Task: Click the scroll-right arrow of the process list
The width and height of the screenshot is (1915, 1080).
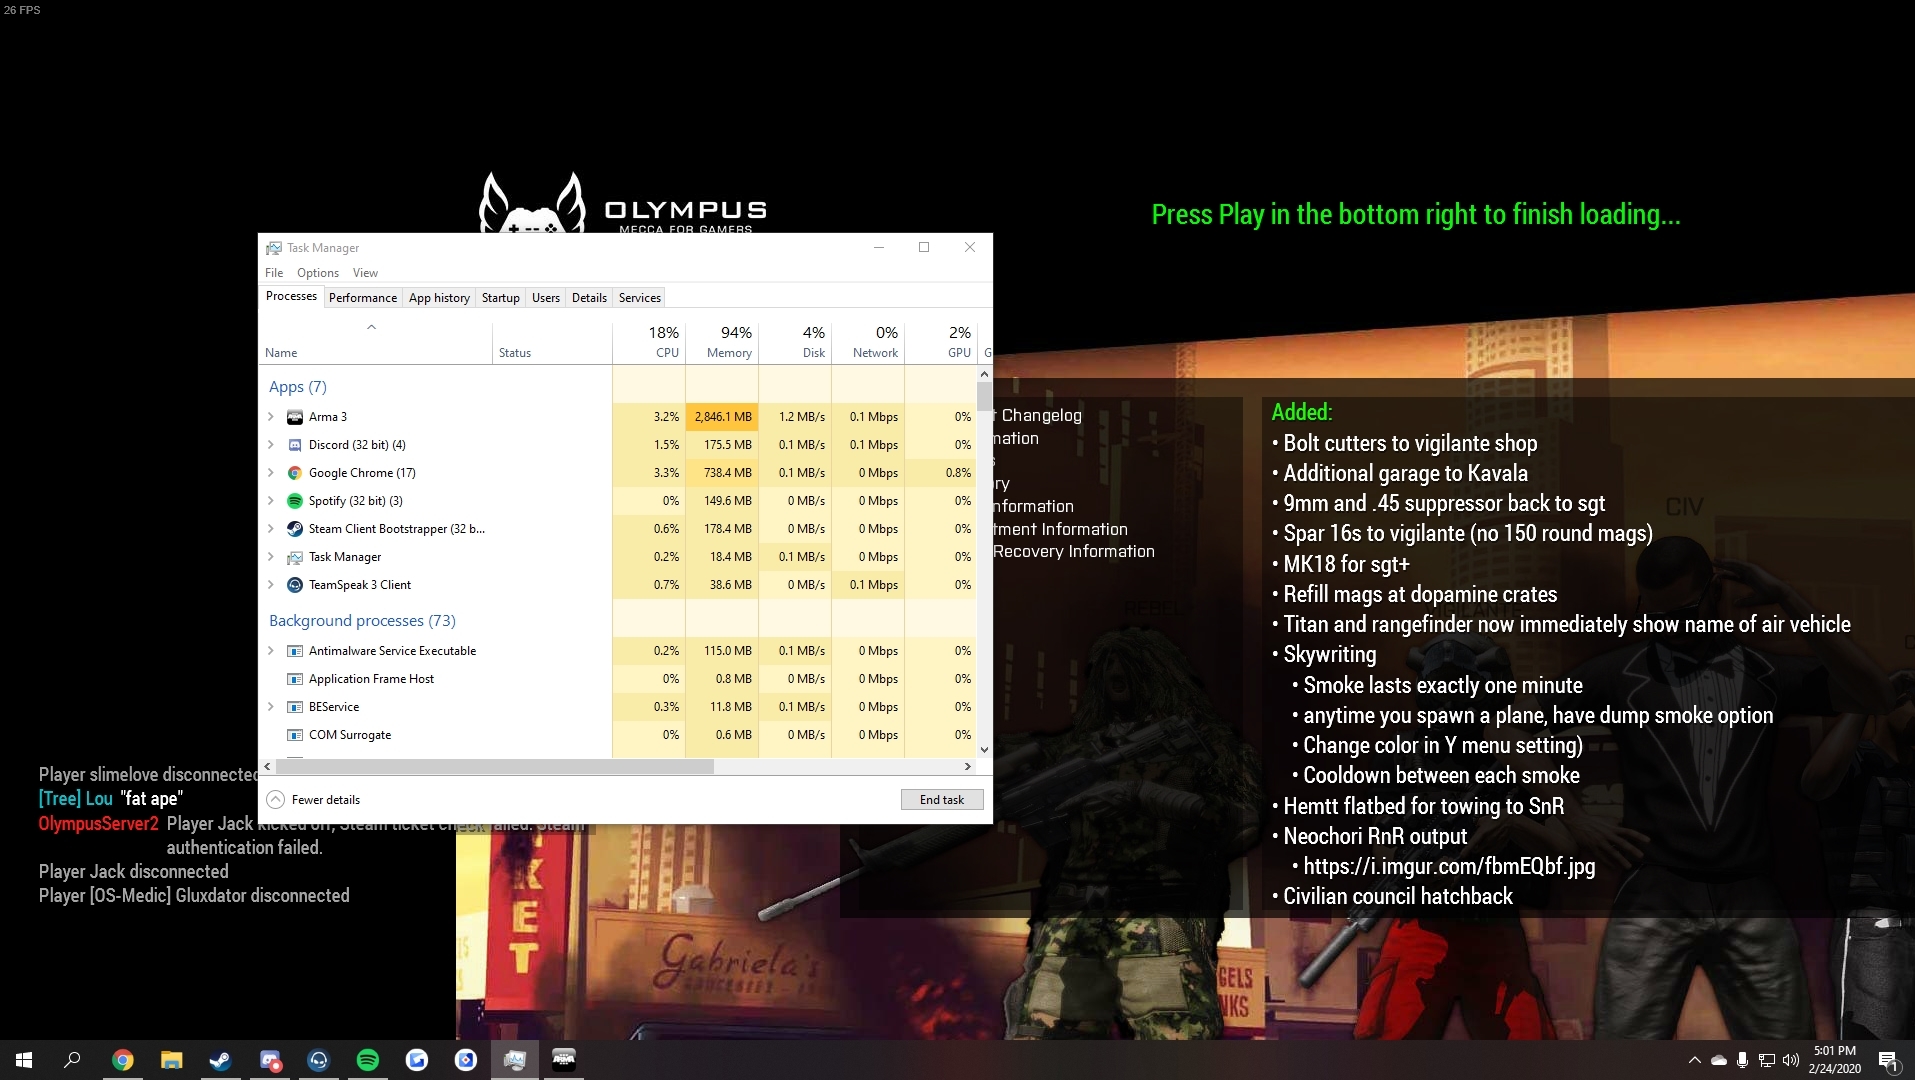Action: (967, 767)
